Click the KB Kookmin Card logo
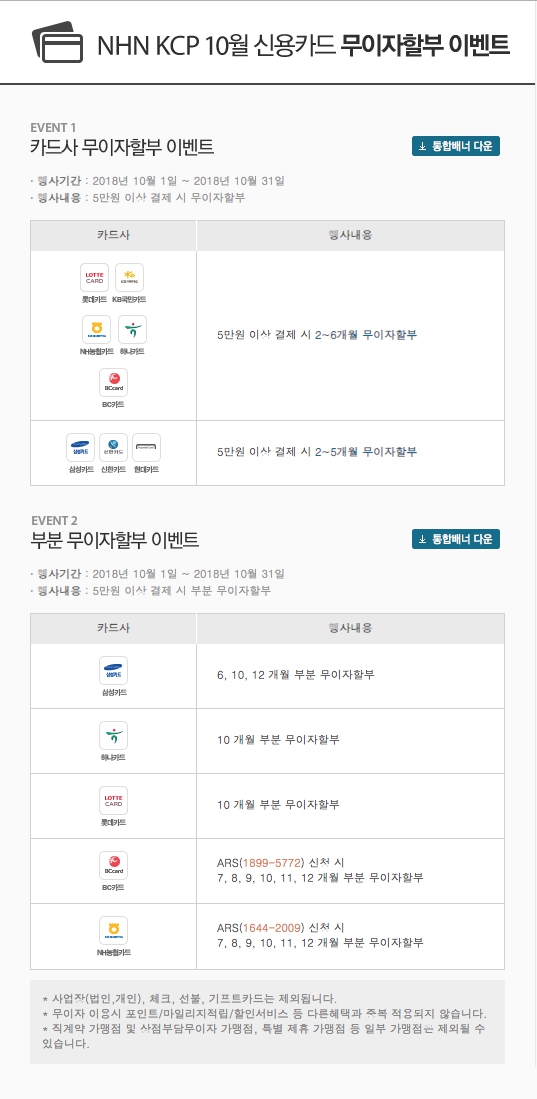Image resolution: width=537 pixels, height=1099 pixels. pos(129,278)
